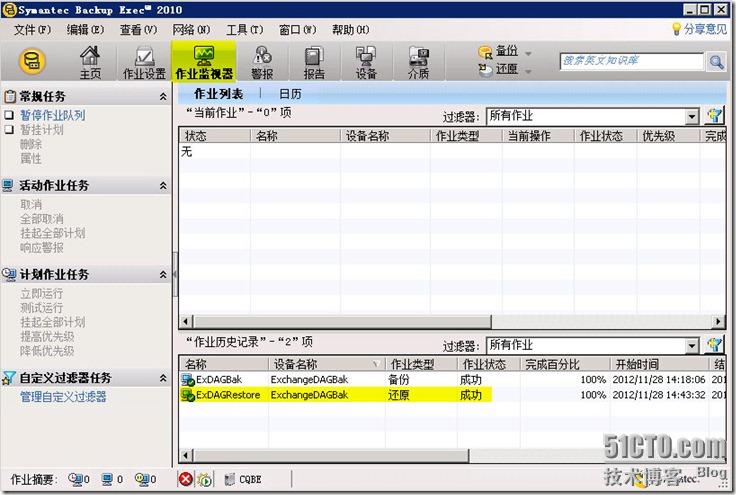Select the ExDAGRestore job history row

click(x=452, y=395)
